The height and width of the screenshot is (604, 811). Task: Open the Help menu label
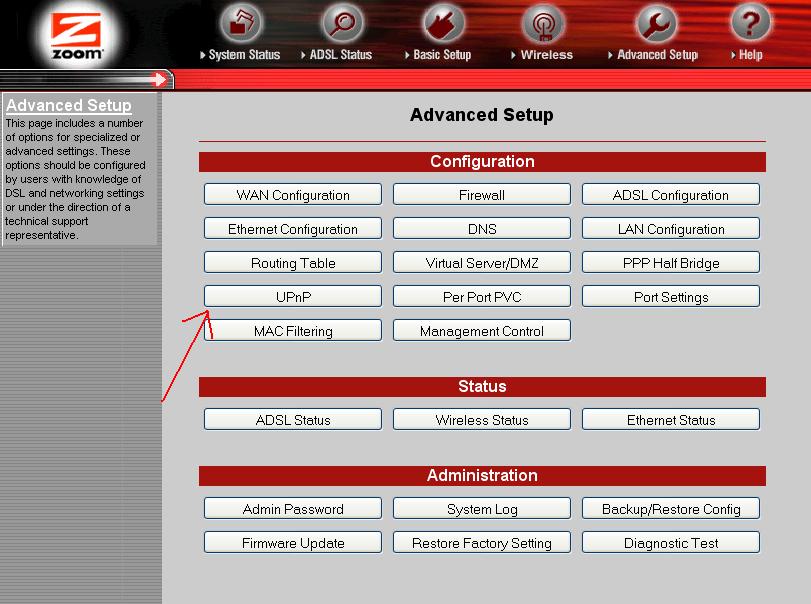tap(750, 55)
